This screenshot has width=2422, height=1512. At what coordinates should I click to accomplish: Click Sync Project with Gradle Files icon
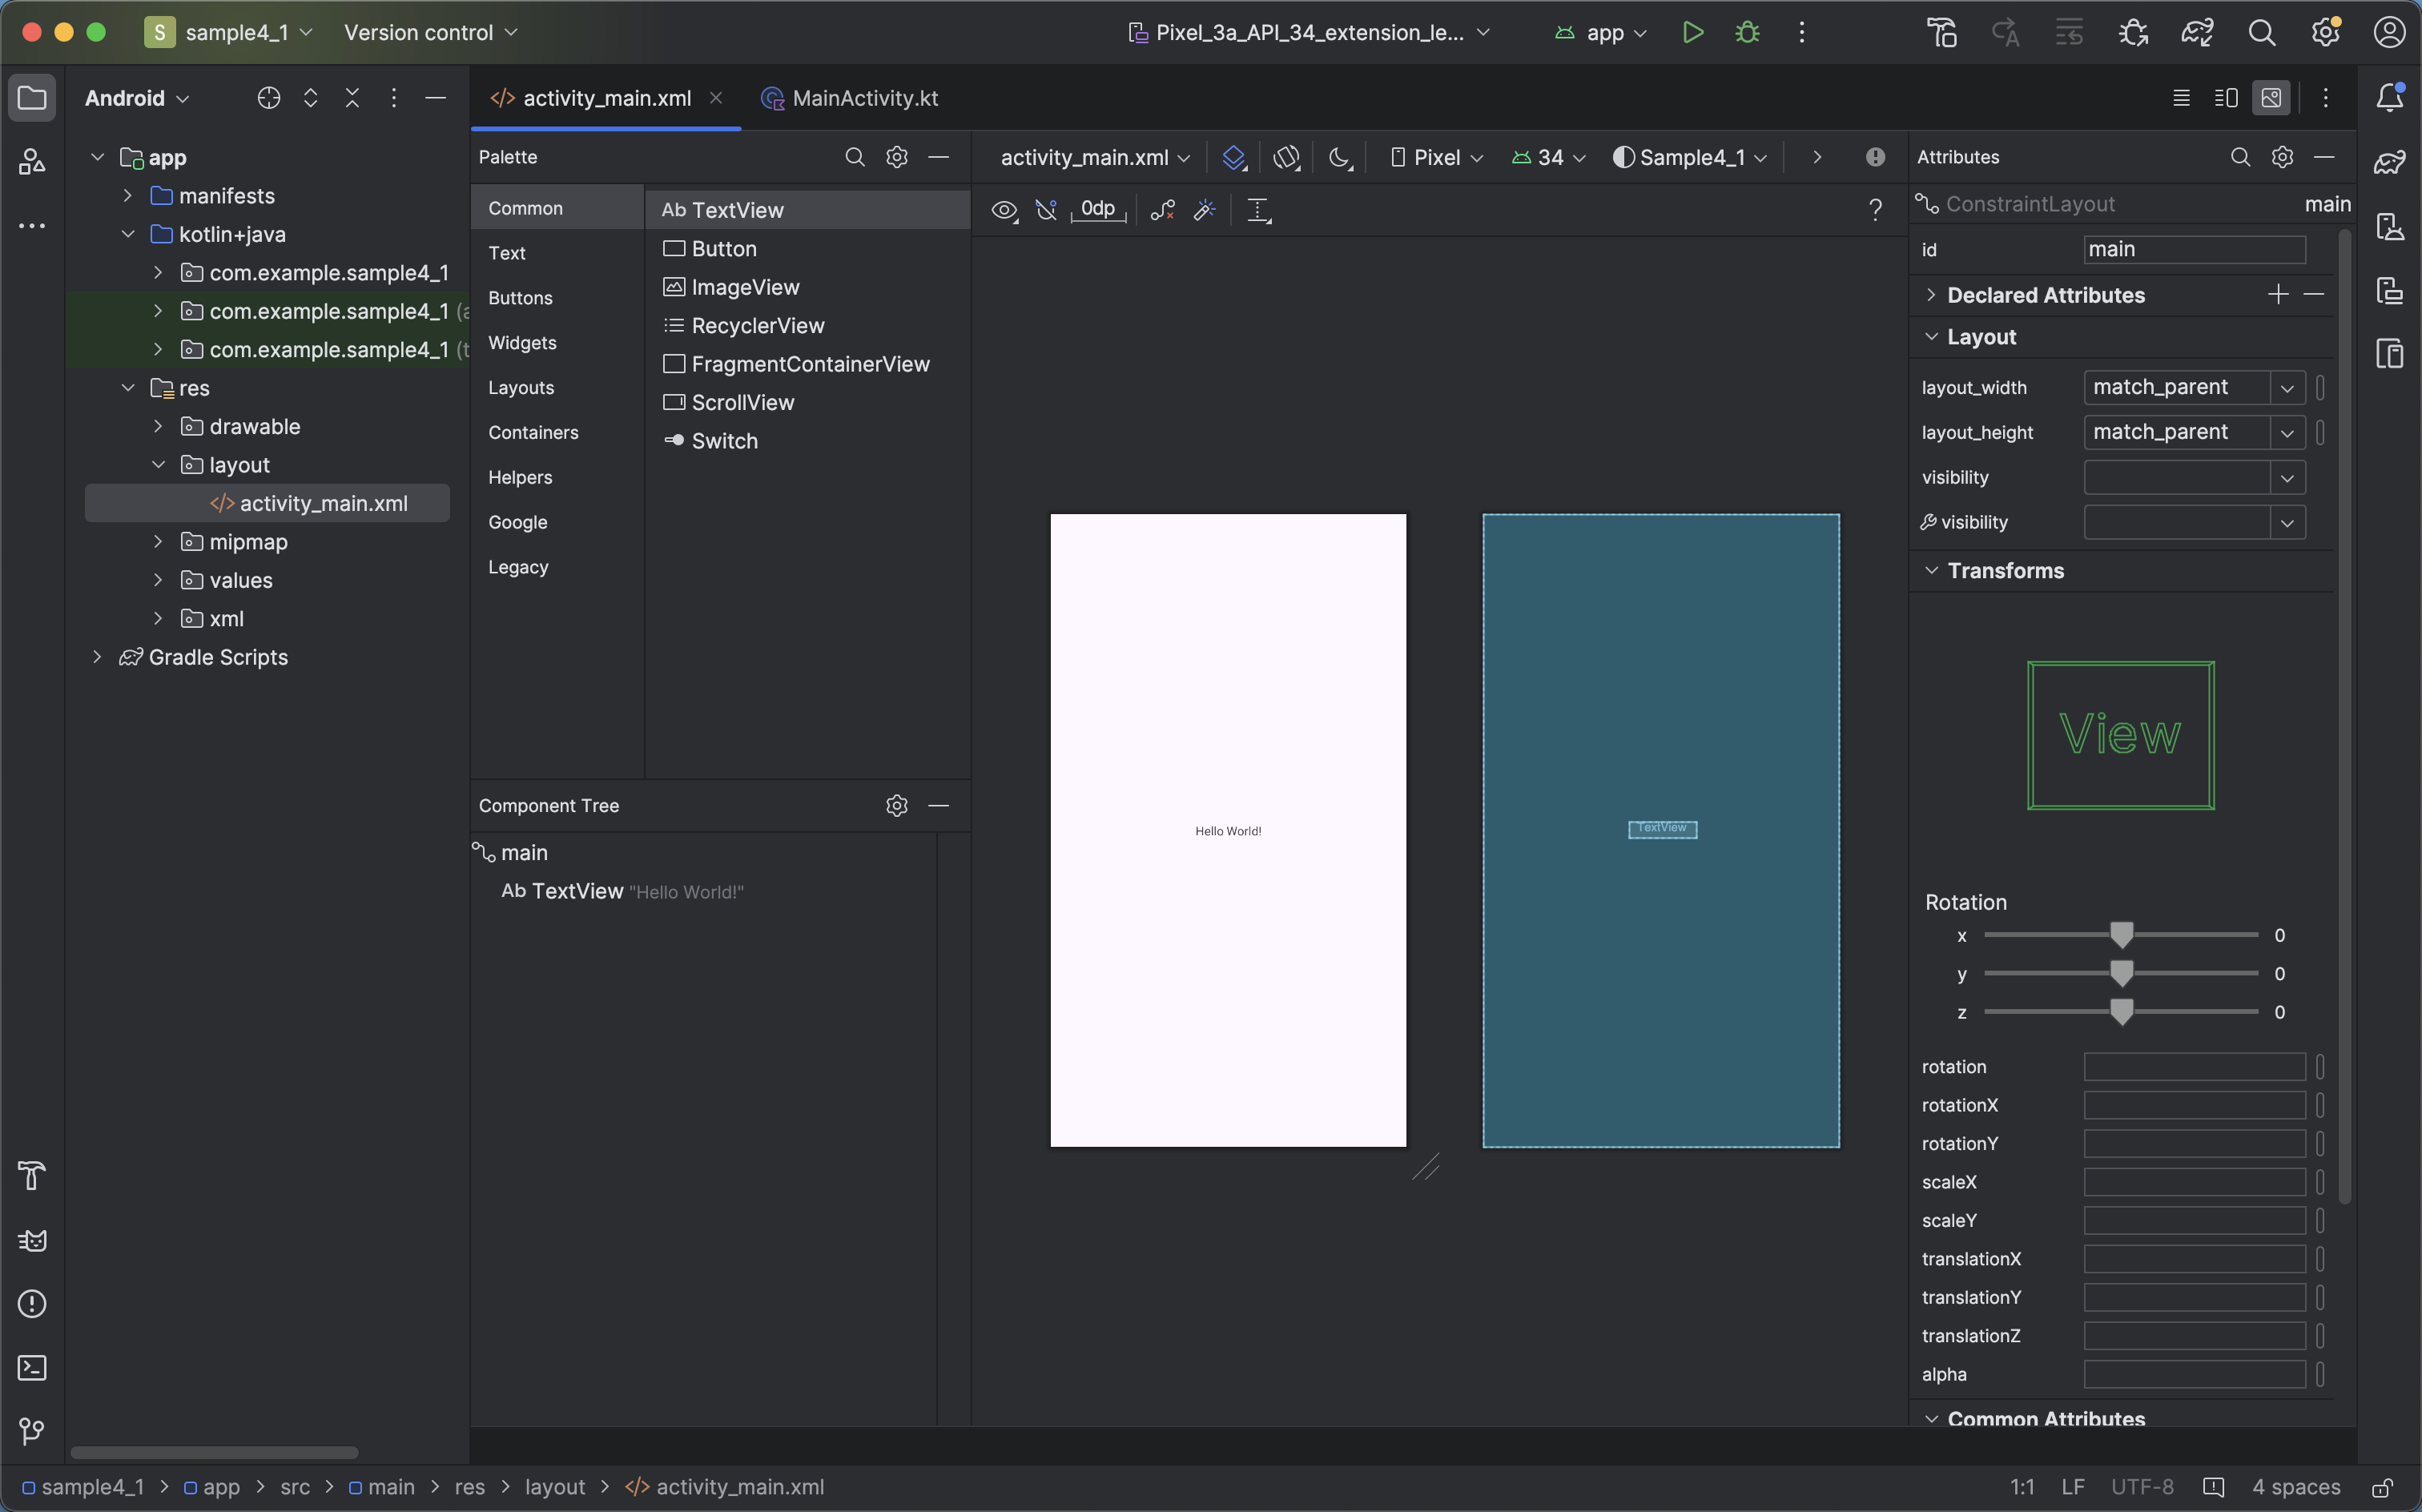tap(2196, 32)
